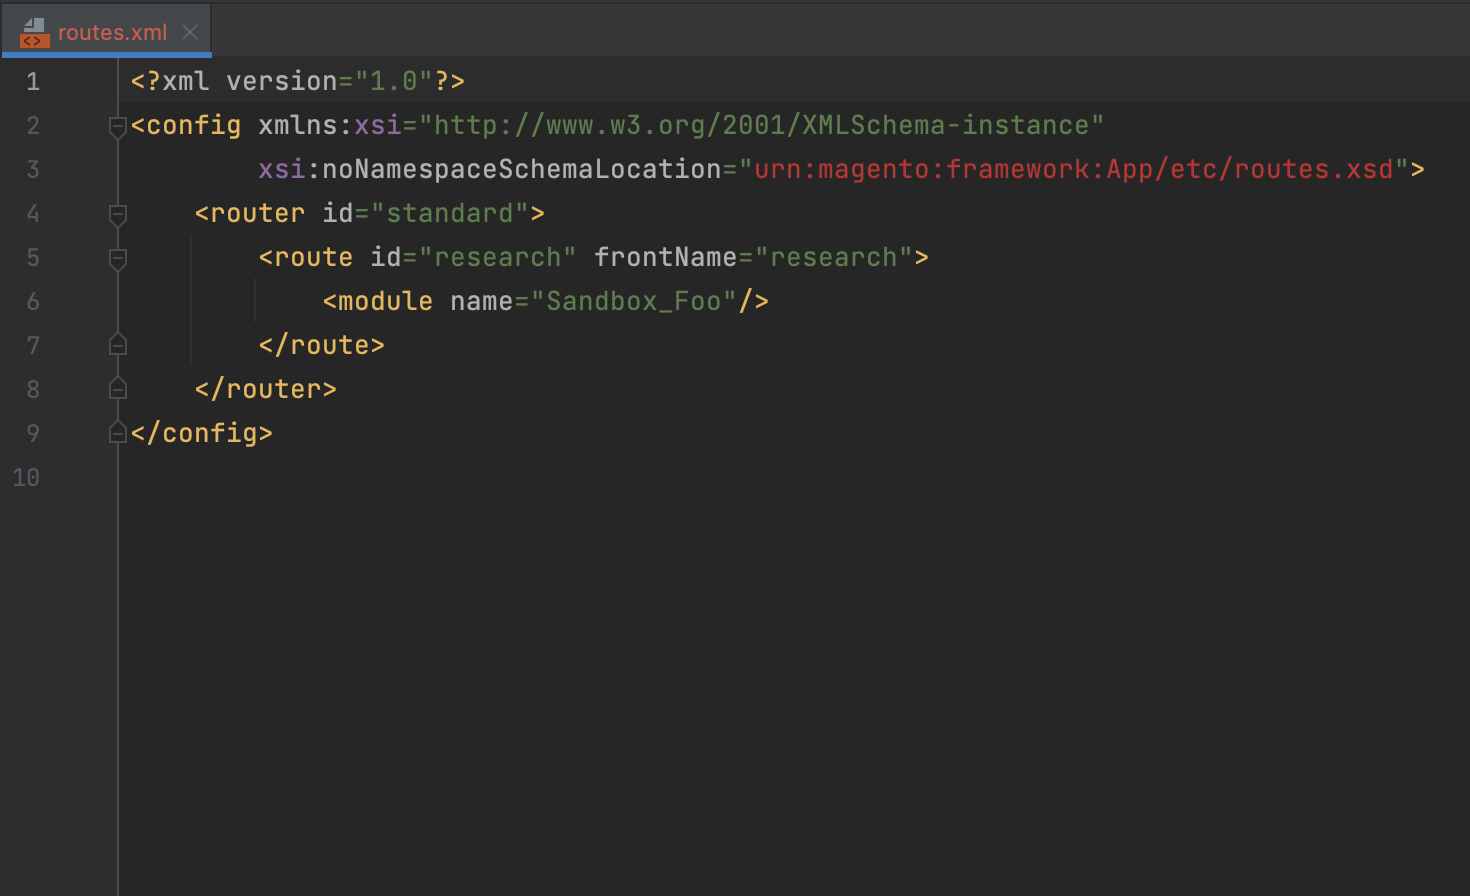The height and width of the screenshot is (896, 1470).
Task: Click the closing config fold marker on line 9
Action: point(117,433)
